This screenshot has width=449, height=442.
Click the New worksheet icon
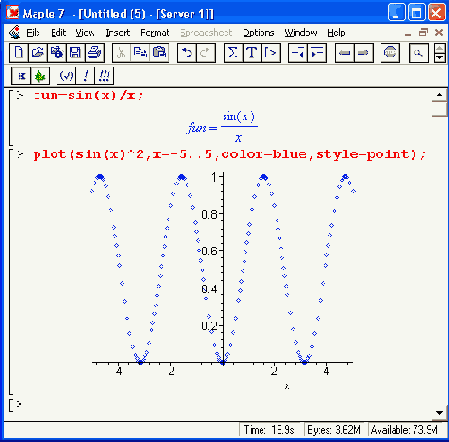19,53
